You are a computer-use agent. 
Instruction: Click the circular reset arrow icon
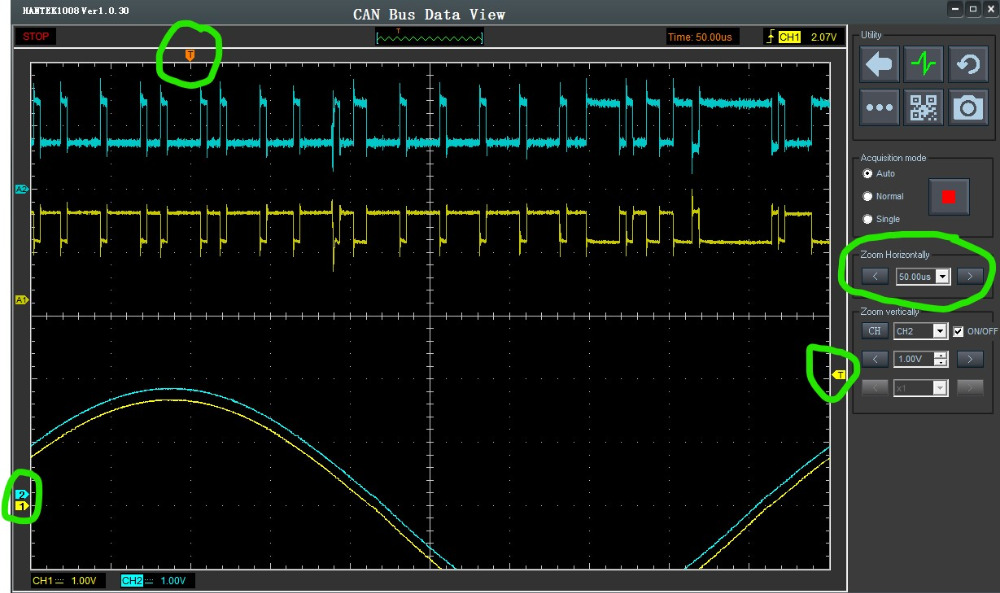coord(968,65)
